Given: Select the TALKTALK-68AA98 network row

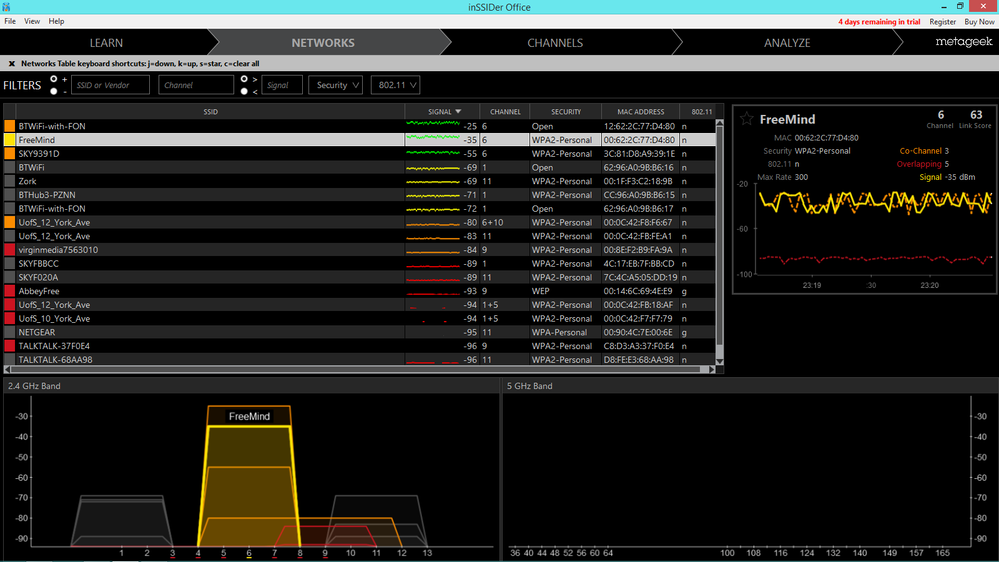Looking at the screenshot, I should [359, 359].
